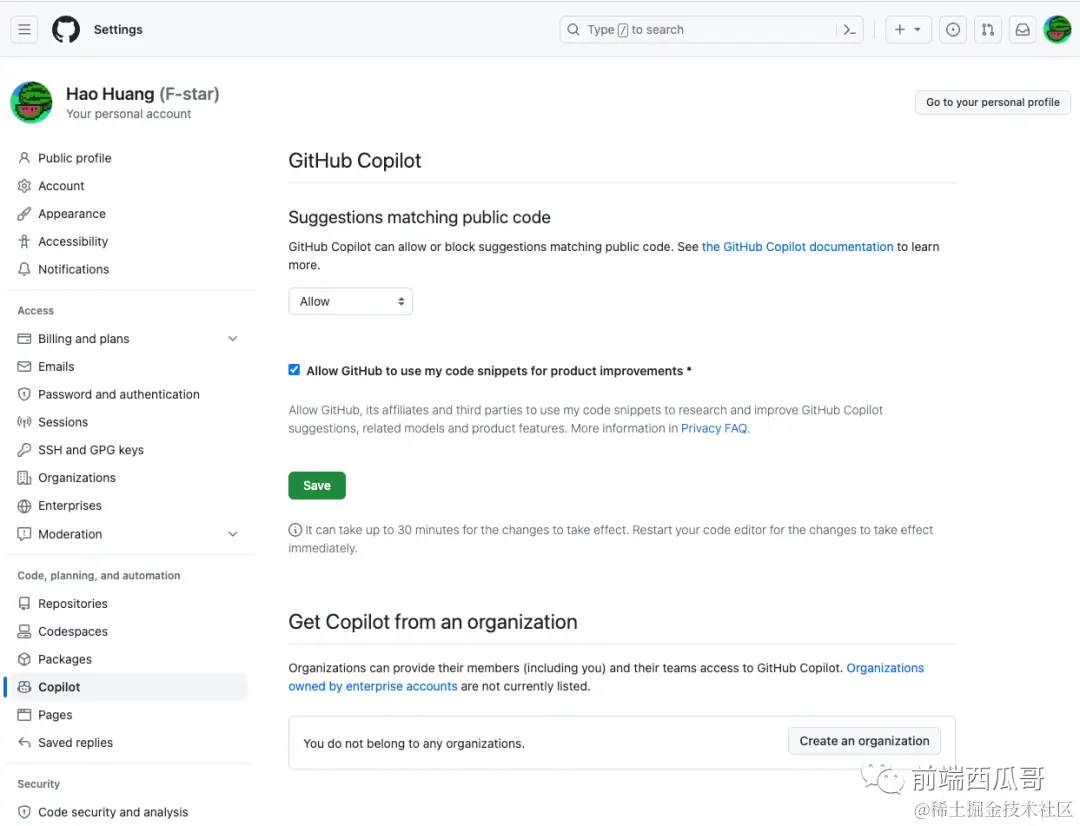The width and height of the screenshot is (1080, 826).
Task: Click the green Save button
Action: (317, 486)
